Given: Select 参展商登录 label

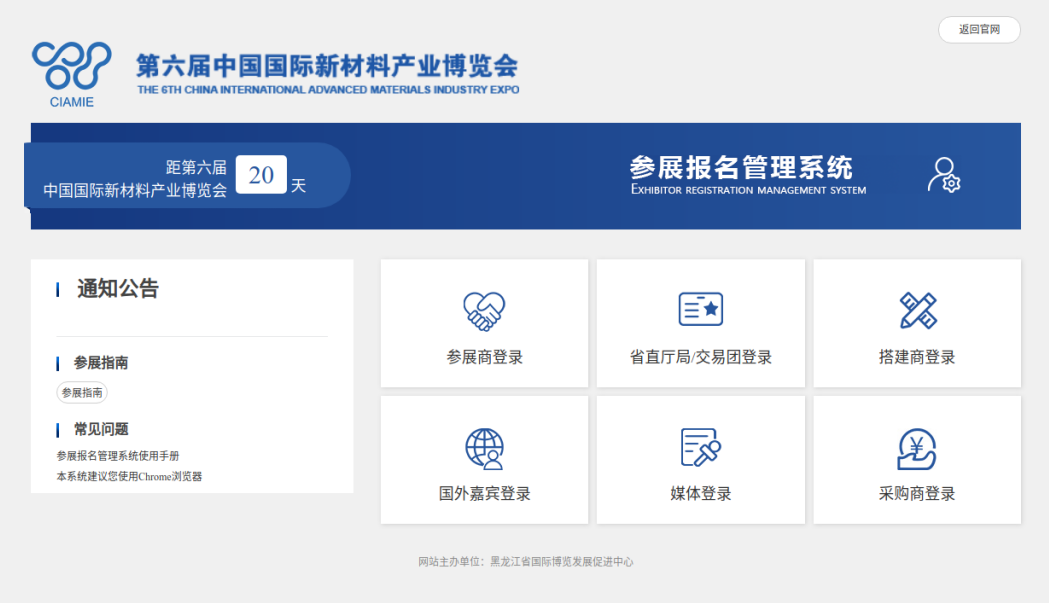Looking at the screenshot, I should click(x=484, y=357).
